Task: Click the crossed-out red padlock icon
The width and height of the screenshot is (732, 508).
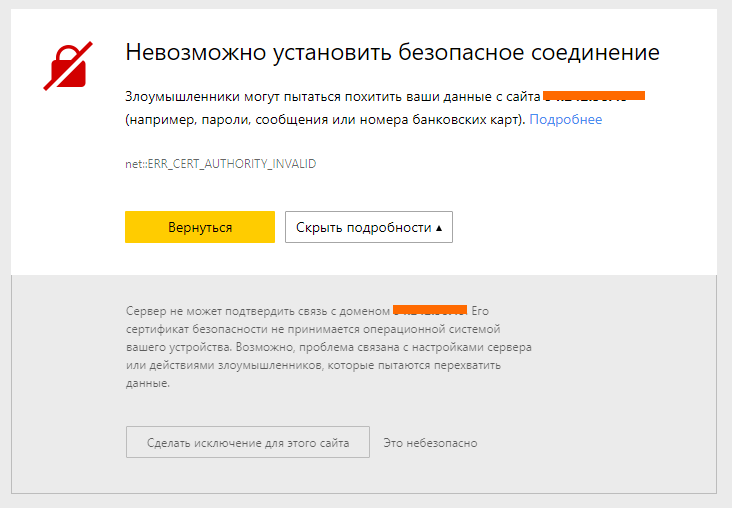Action: pyautogui.click(x=68, y=65)
